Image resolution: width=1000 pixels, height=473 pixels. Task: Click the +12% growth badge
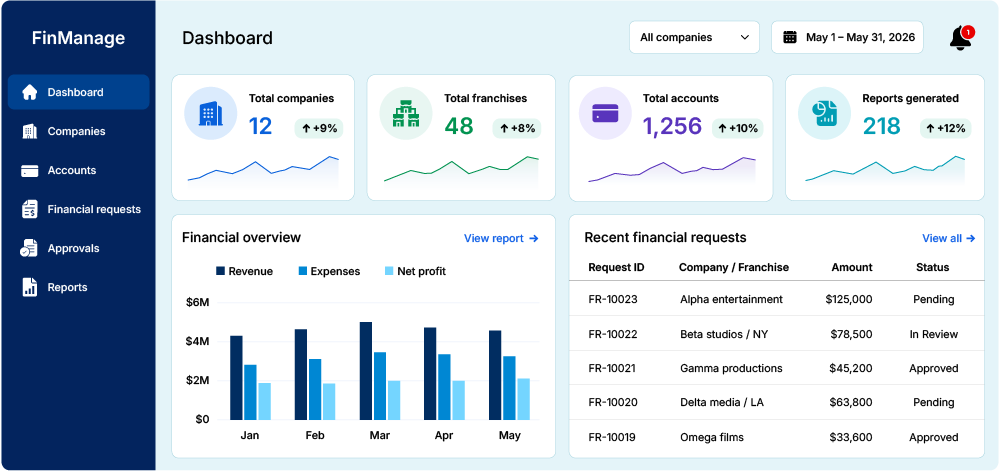coord(946,128)
